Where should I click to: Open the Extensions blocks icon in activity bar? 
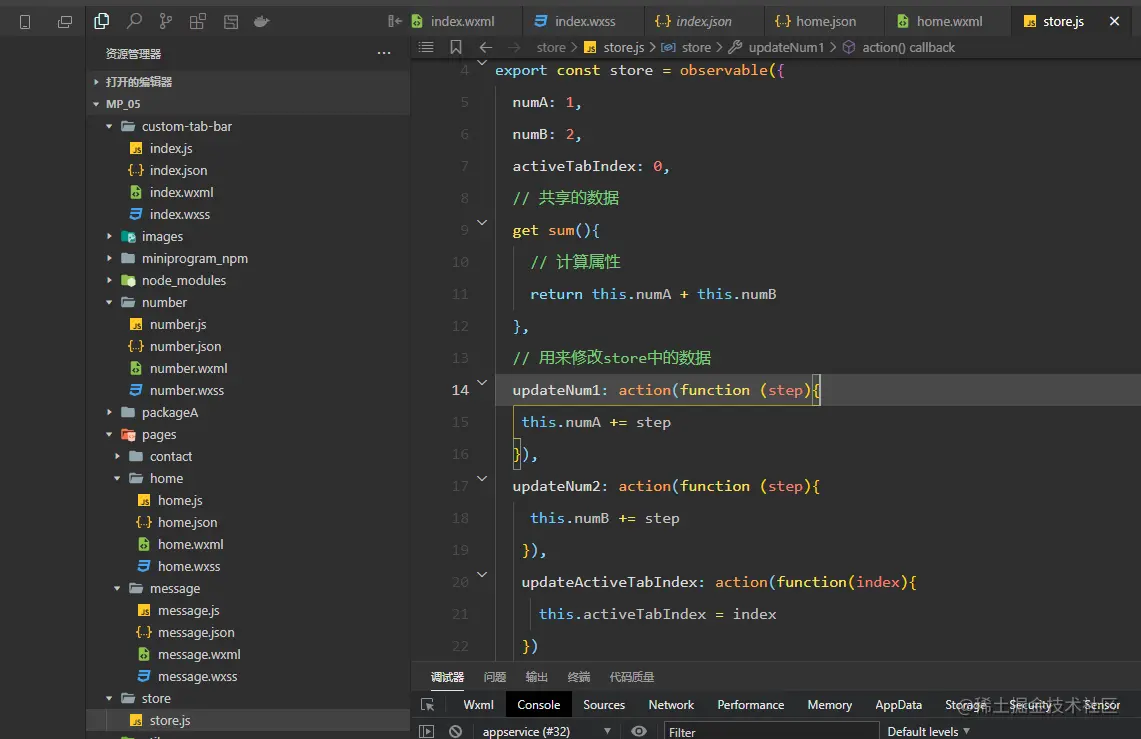pyautogui.click(x=198, y=21)
